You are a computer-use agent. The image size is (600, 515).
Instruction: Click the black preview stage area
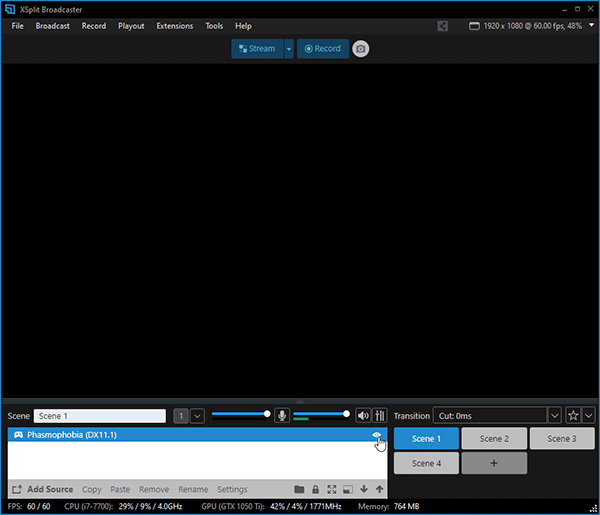click(x=300, y=230)
